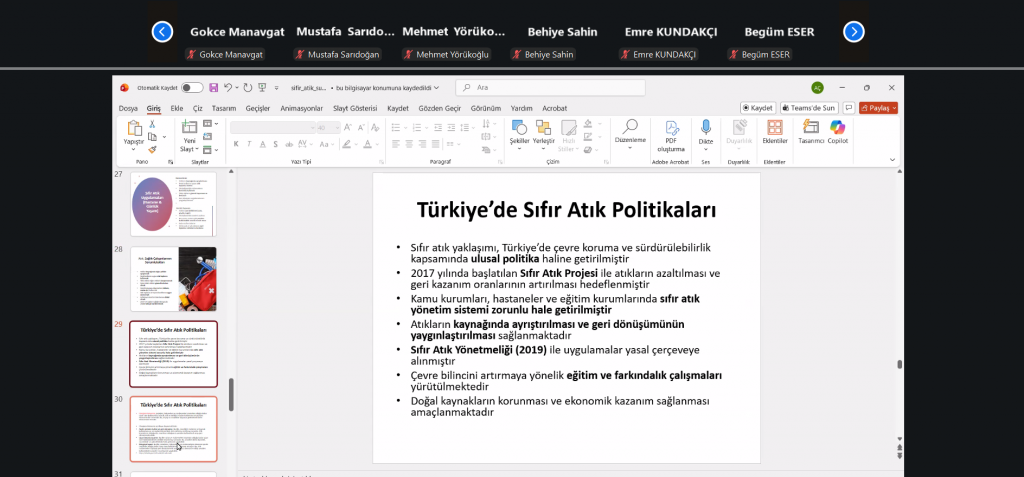Collapse the ribbon with the chevron
Image resolution: width=1024 pixels, height=477 pixels.
point(893,160)
